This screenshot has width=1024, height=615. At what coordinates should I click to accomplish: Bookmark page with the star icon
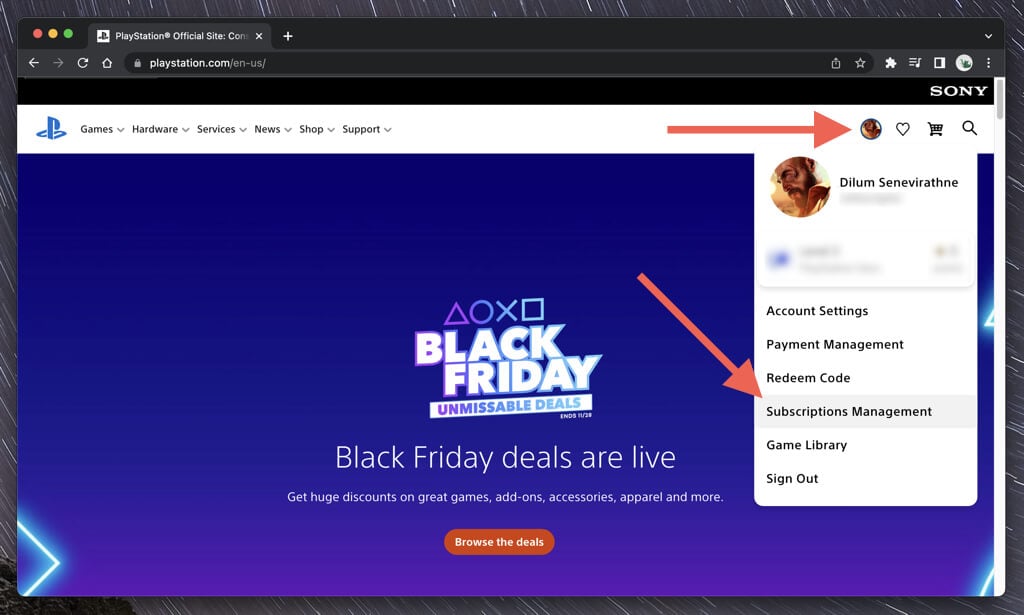tap(860, 63)
